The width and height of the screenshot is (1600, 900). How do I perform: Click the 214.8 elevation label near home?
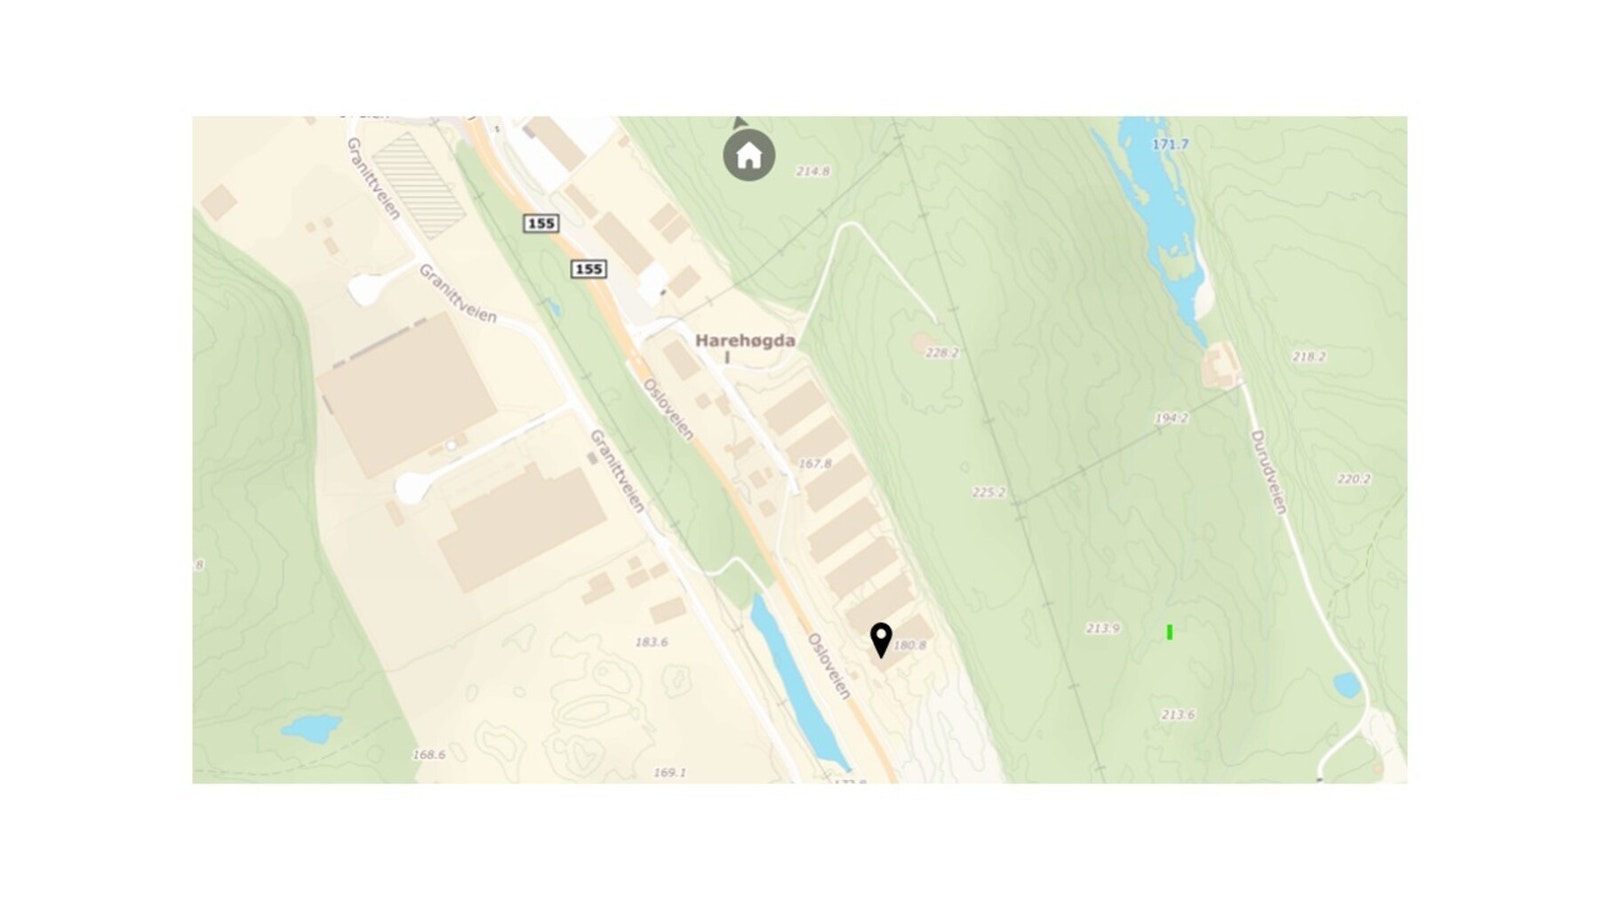[x=812, y=171]
